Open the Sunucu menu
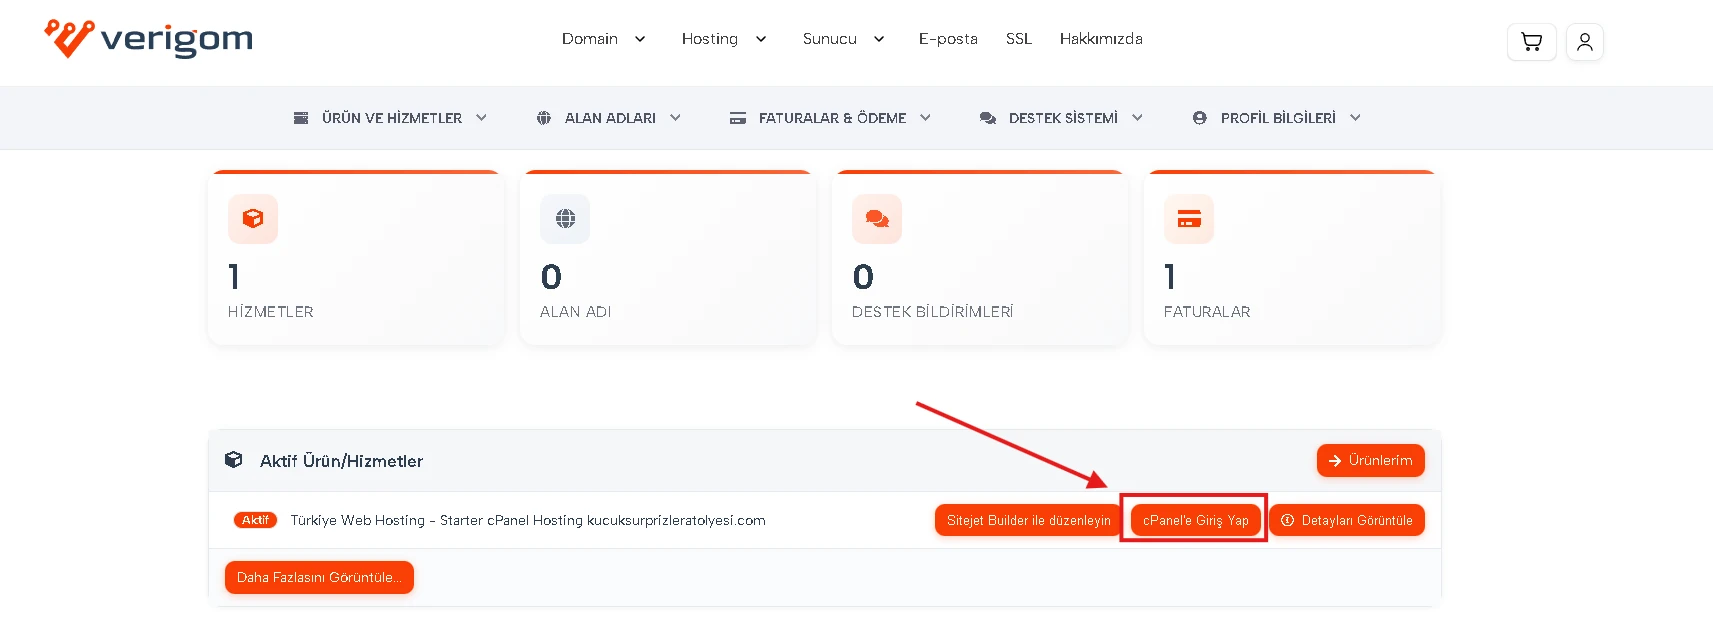 pos(830,39)
